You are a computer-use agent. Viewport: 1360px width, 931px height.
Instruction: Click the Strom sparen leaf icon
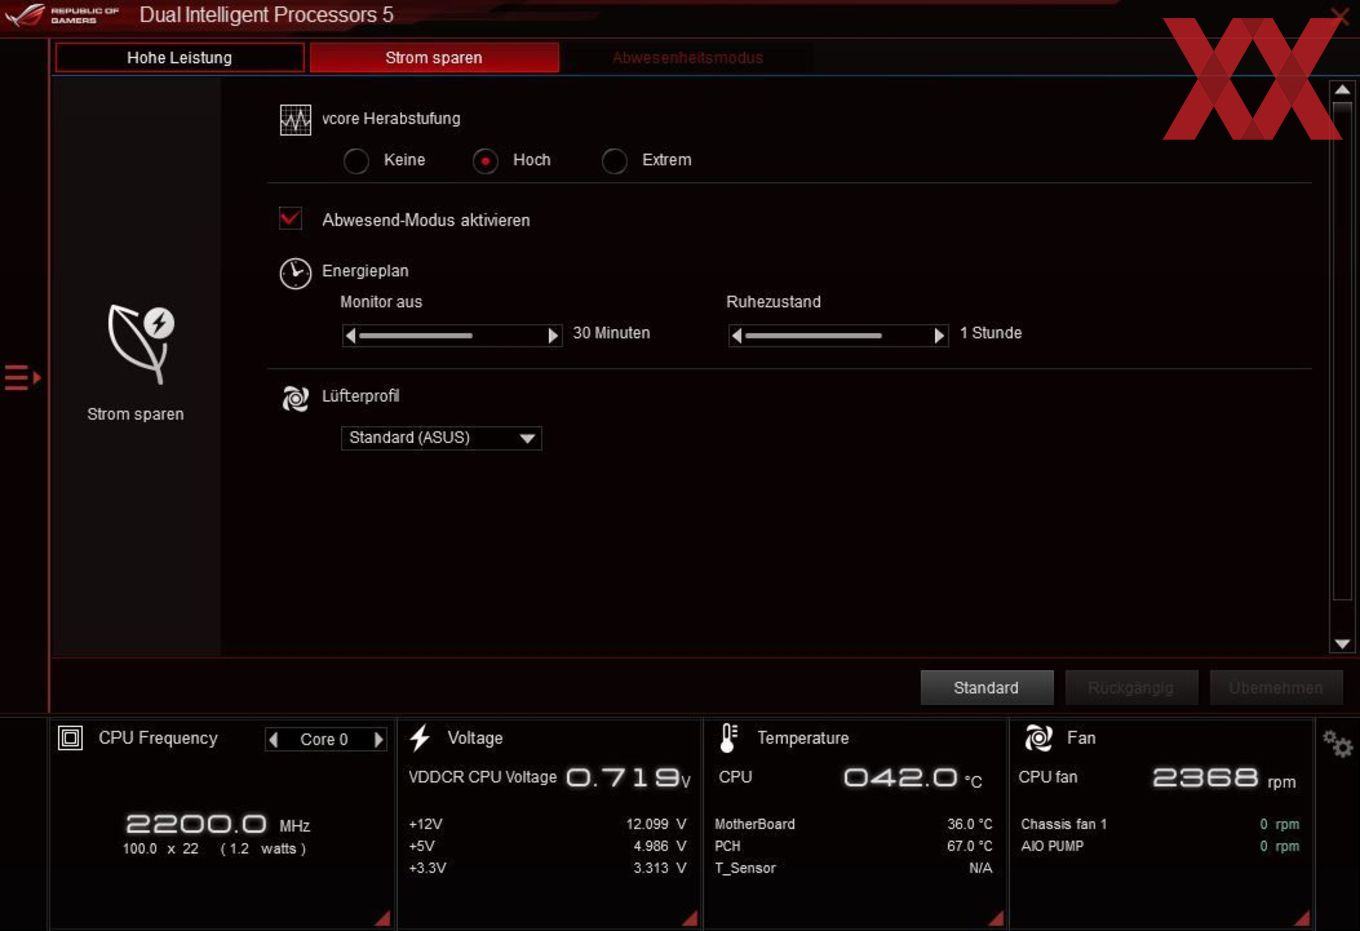(x=141, y=343)
